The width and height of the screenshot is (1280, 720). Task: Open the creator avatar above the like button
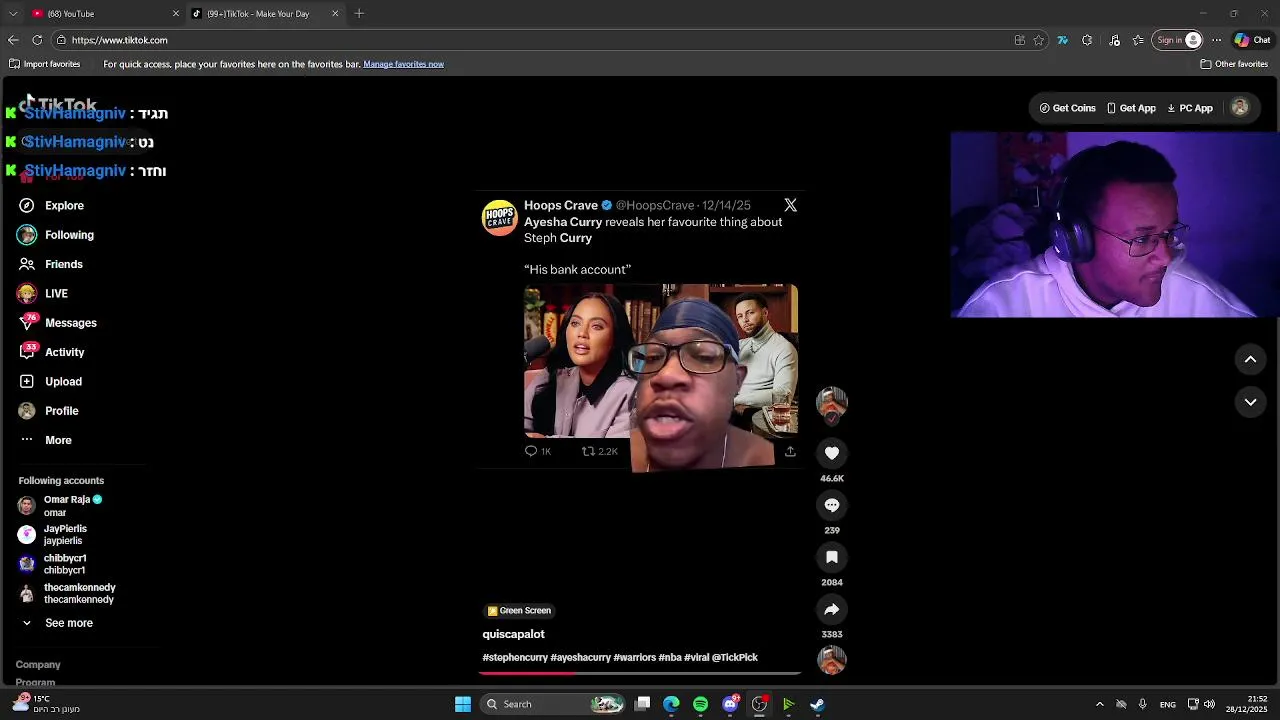pyautogui.click(x=831, y=402)
